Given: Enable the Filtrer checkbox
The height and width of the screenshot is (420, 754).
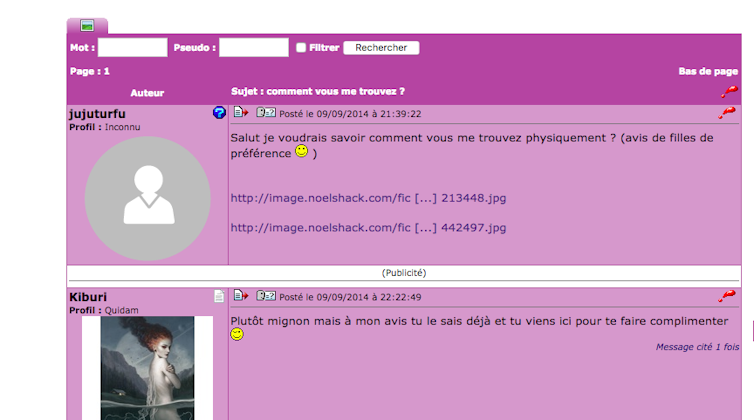Looking at the screenshot, I should click(x=301, y=47).
